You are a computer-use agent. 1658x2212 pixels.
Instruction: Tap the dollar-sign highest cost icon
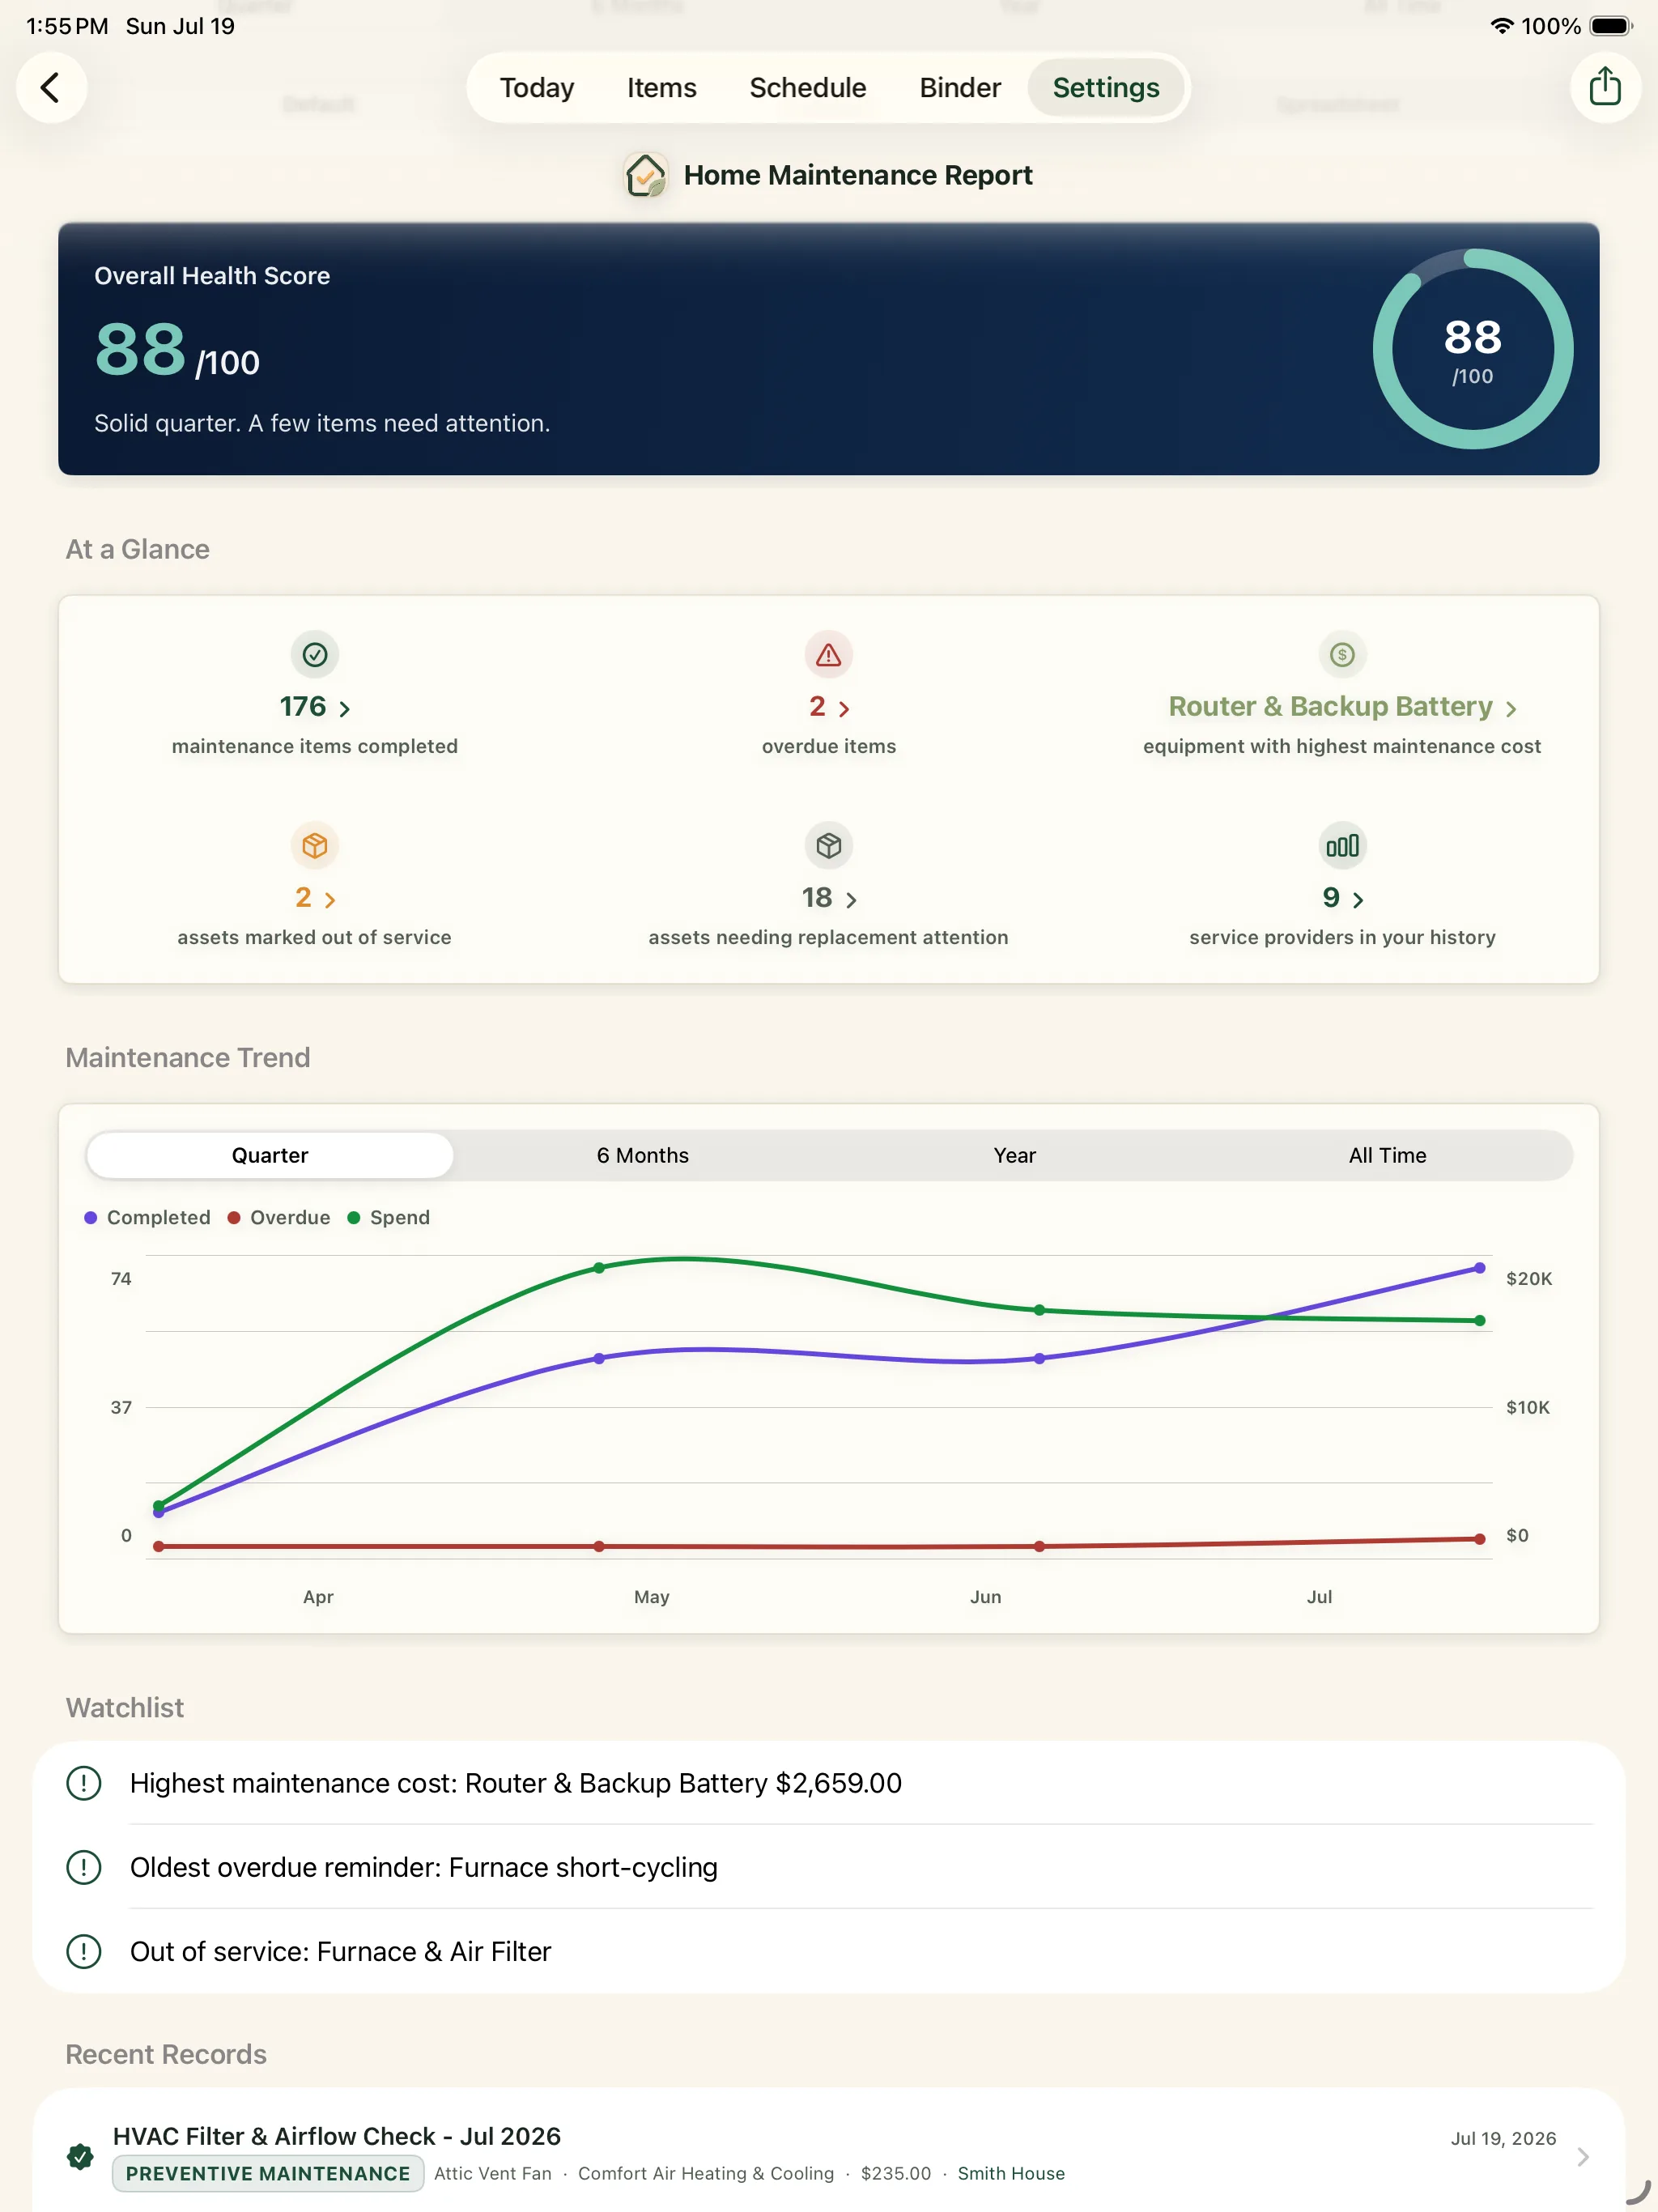pos(1342,655)
